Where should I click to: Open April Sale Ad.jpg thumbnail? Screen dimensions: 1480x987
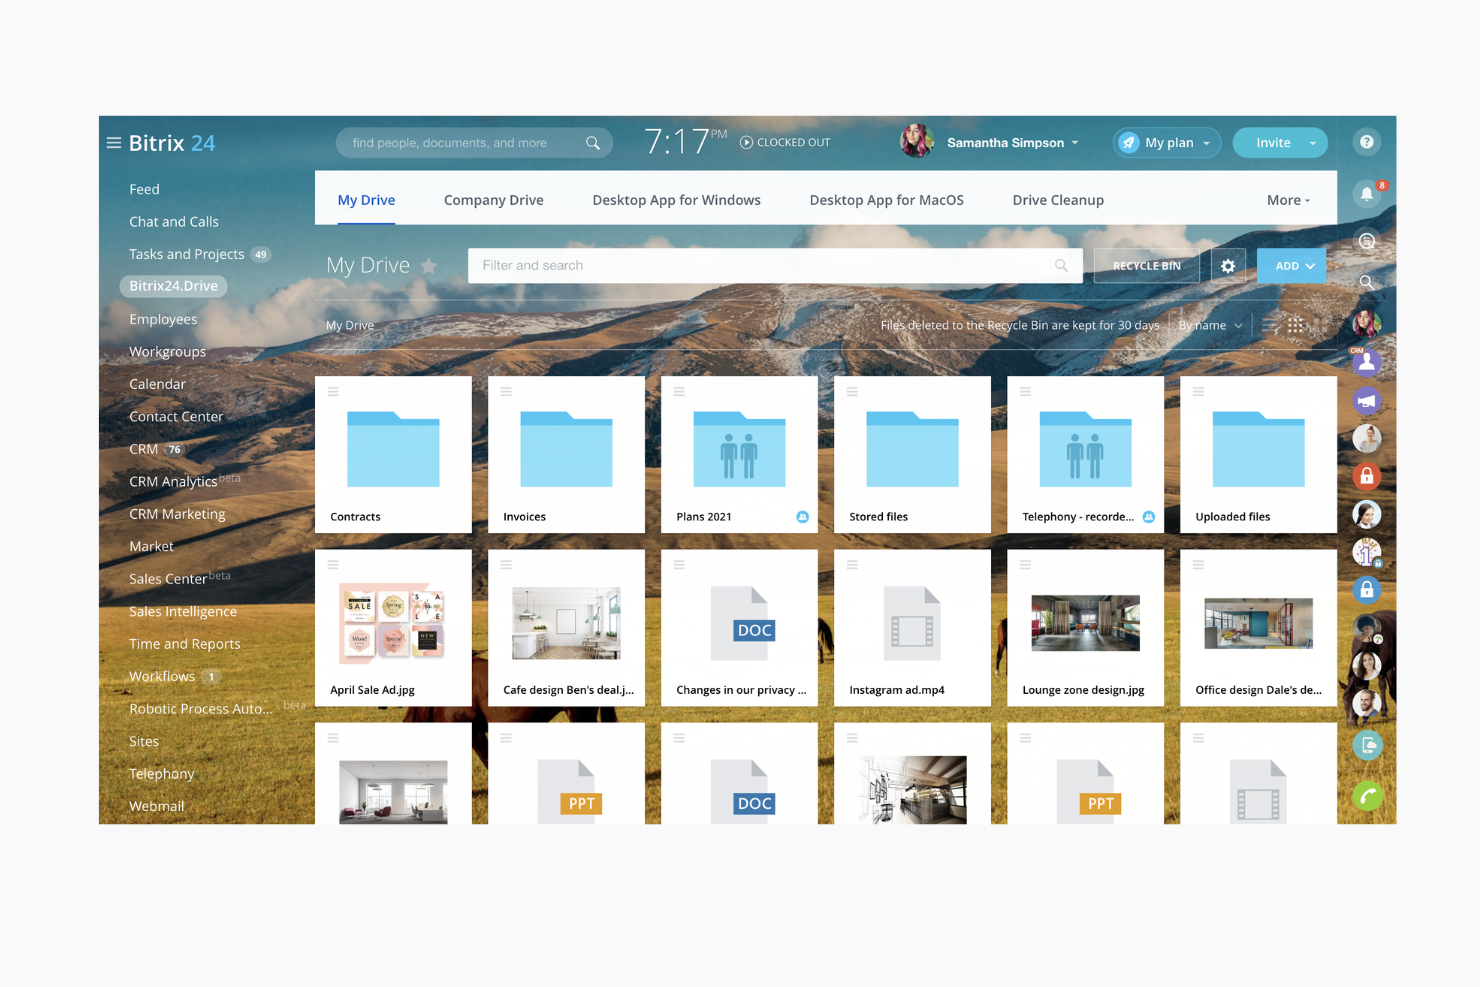(393, 623)
